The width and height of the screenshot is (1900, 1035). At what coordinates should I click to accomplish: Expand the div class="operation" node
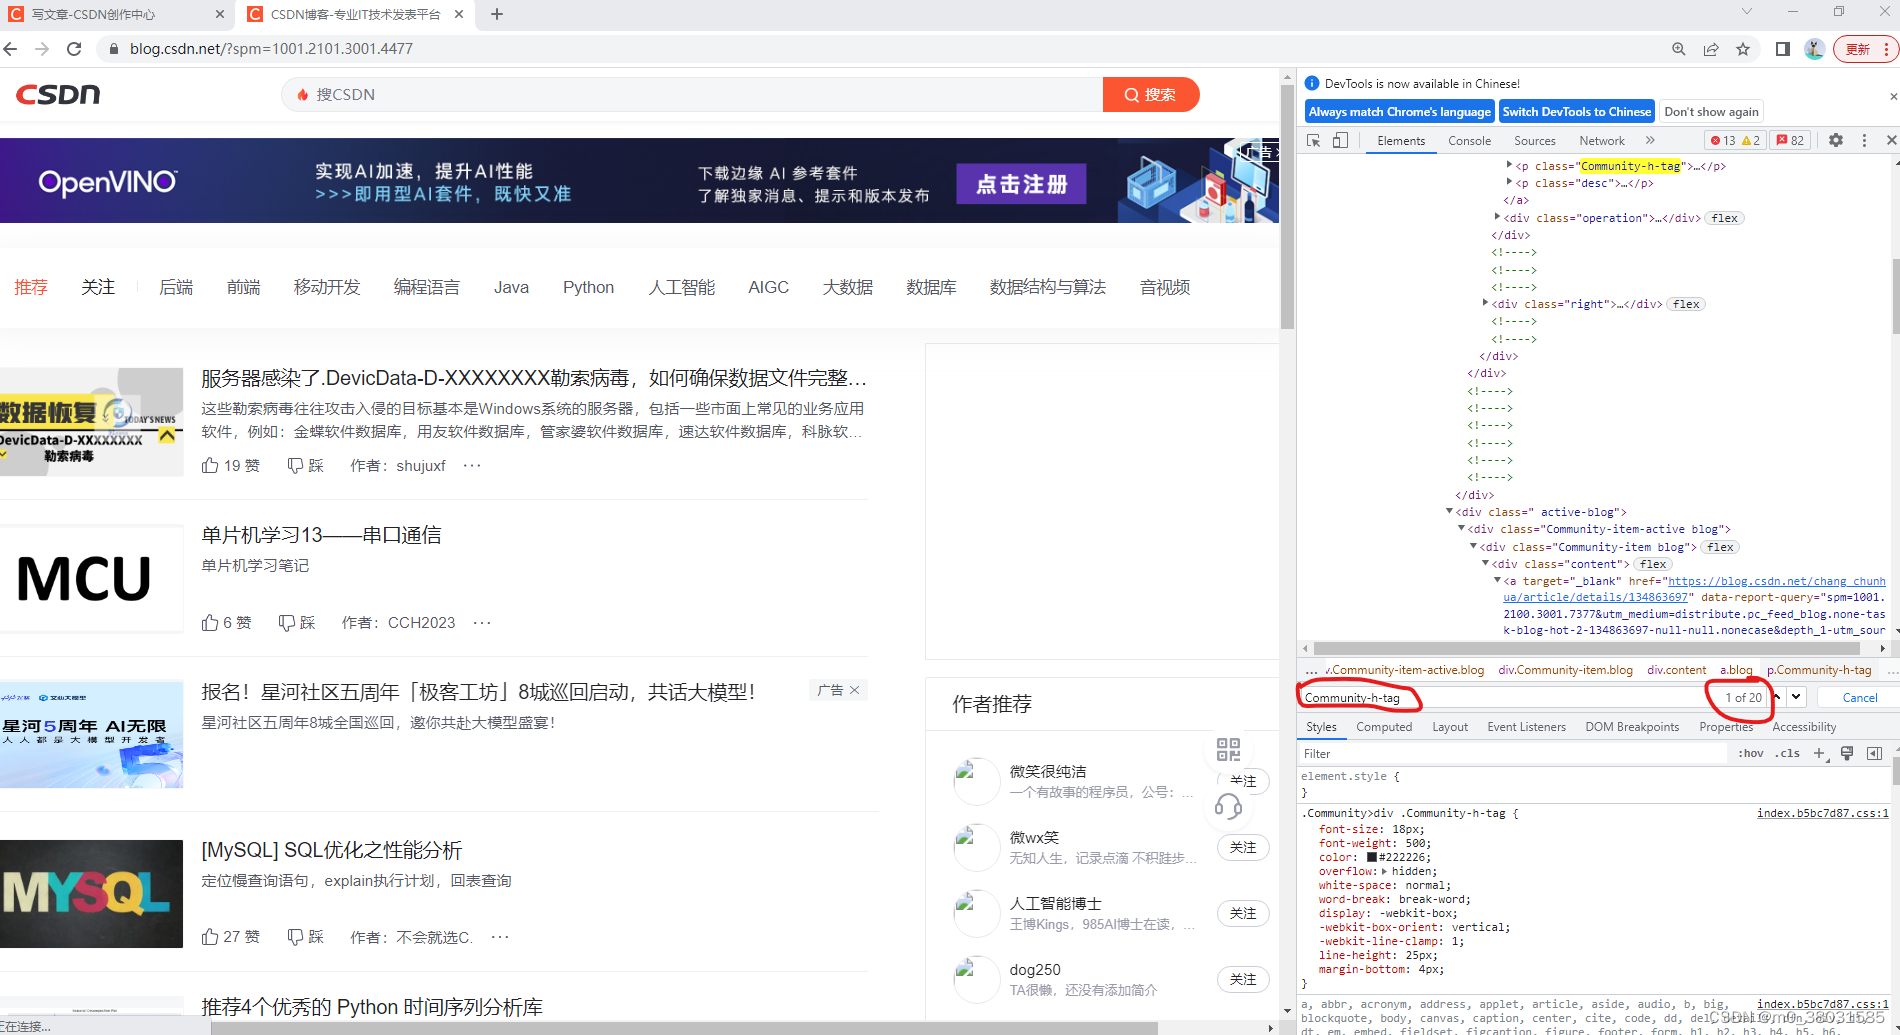tap(1497, 217)
